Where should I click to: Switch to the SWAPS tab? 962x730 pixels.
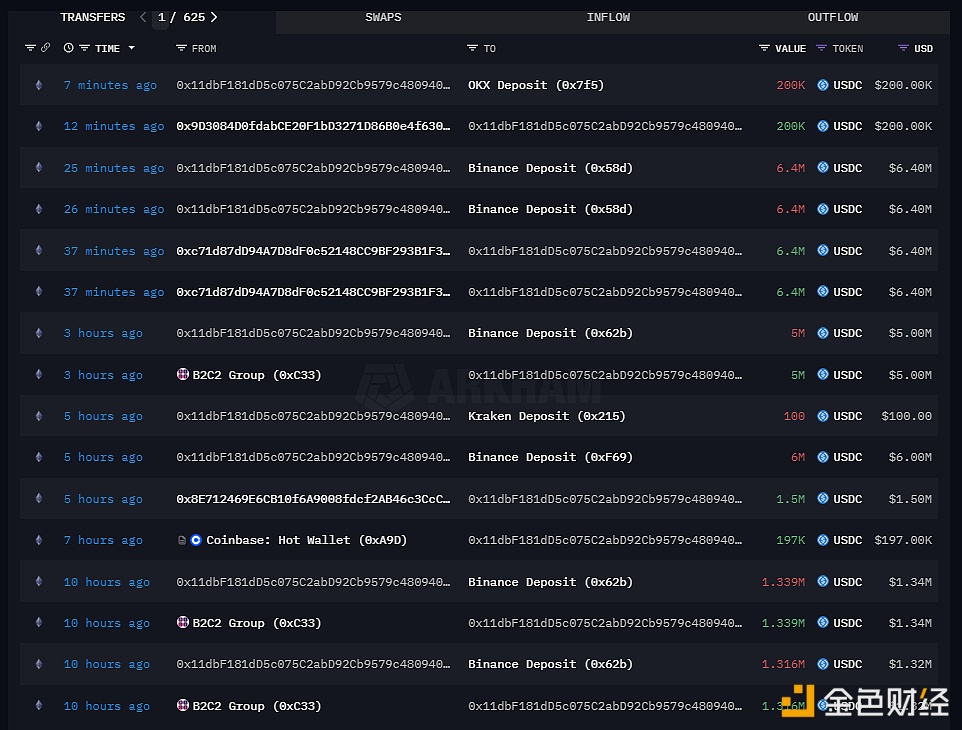(383, 17)
